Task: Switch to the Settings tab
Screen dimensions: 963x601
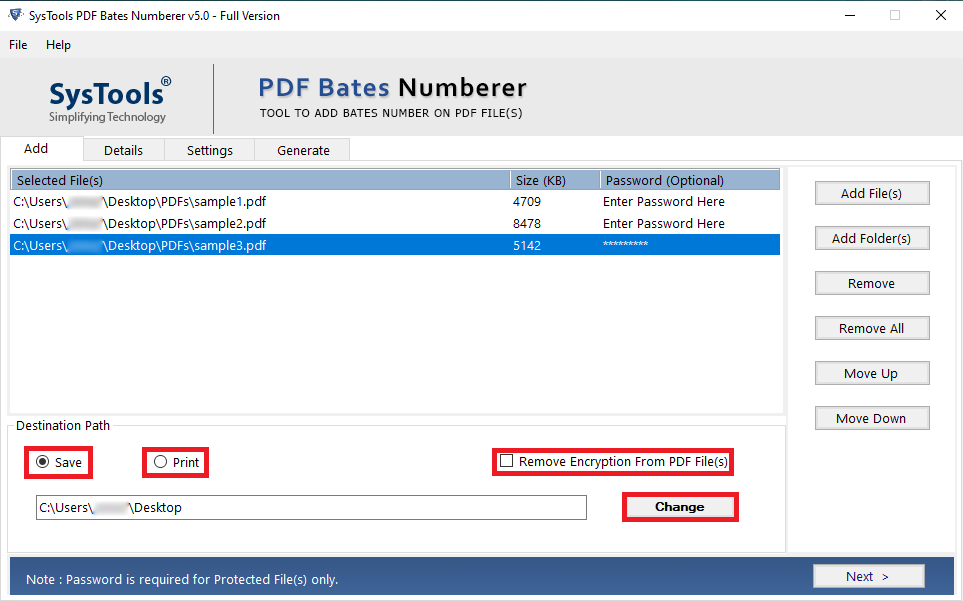Action: pos(209,150)
